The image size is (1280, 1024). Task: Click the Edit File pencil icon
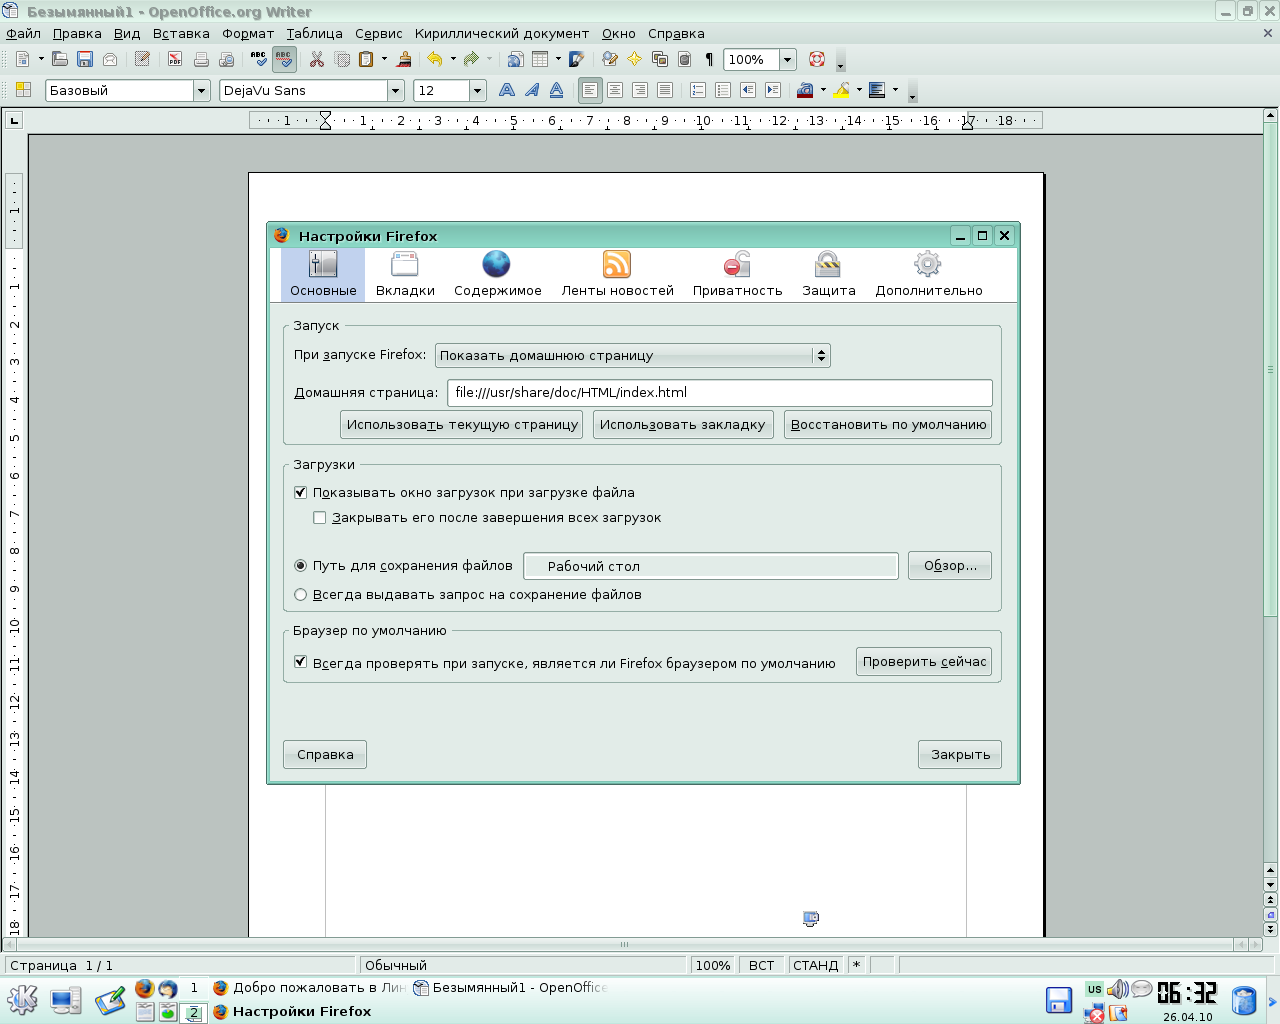tap(142, 60)
